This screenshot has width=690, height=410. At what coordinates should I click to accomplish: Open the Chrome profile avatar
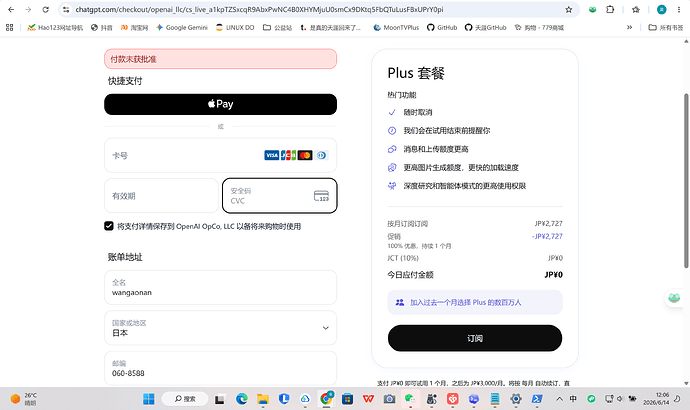pos(661,9)
